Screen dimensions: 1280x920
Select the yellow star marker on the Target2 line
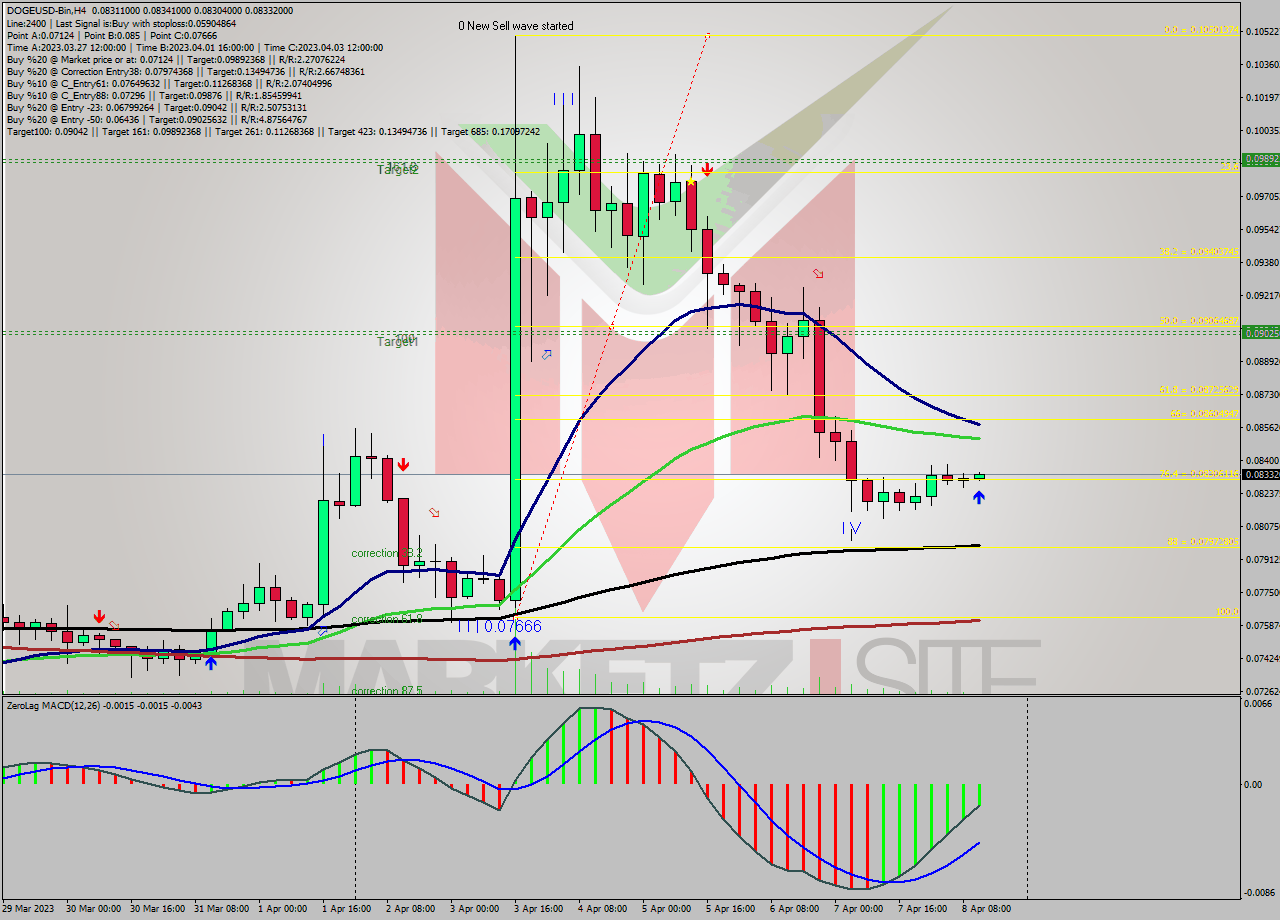pyautogui.click(x=691, y=181)
